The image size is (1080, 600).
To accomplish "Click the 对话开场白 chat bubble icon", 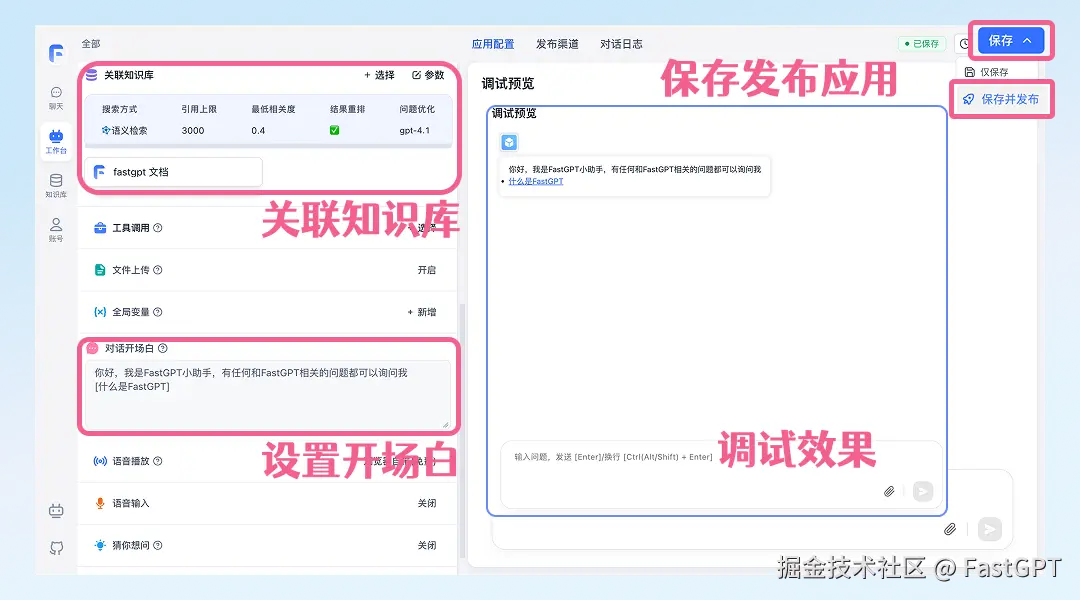I will click(92, 349).
